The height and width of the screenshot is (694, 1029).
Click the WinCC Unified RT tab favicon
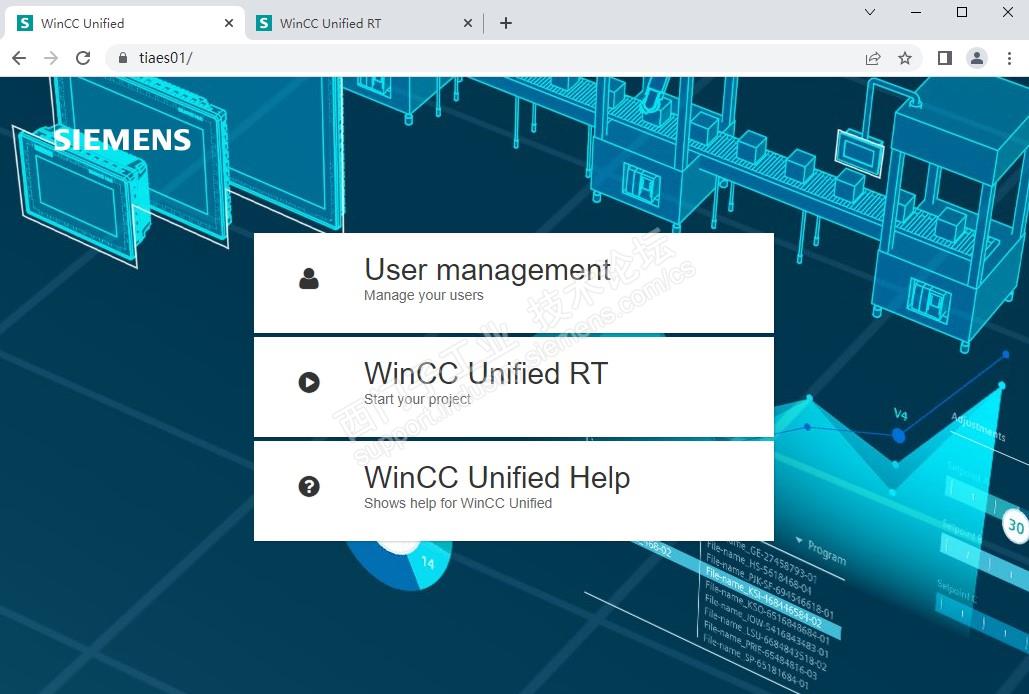pyautogui.click(x=264, y=23)
